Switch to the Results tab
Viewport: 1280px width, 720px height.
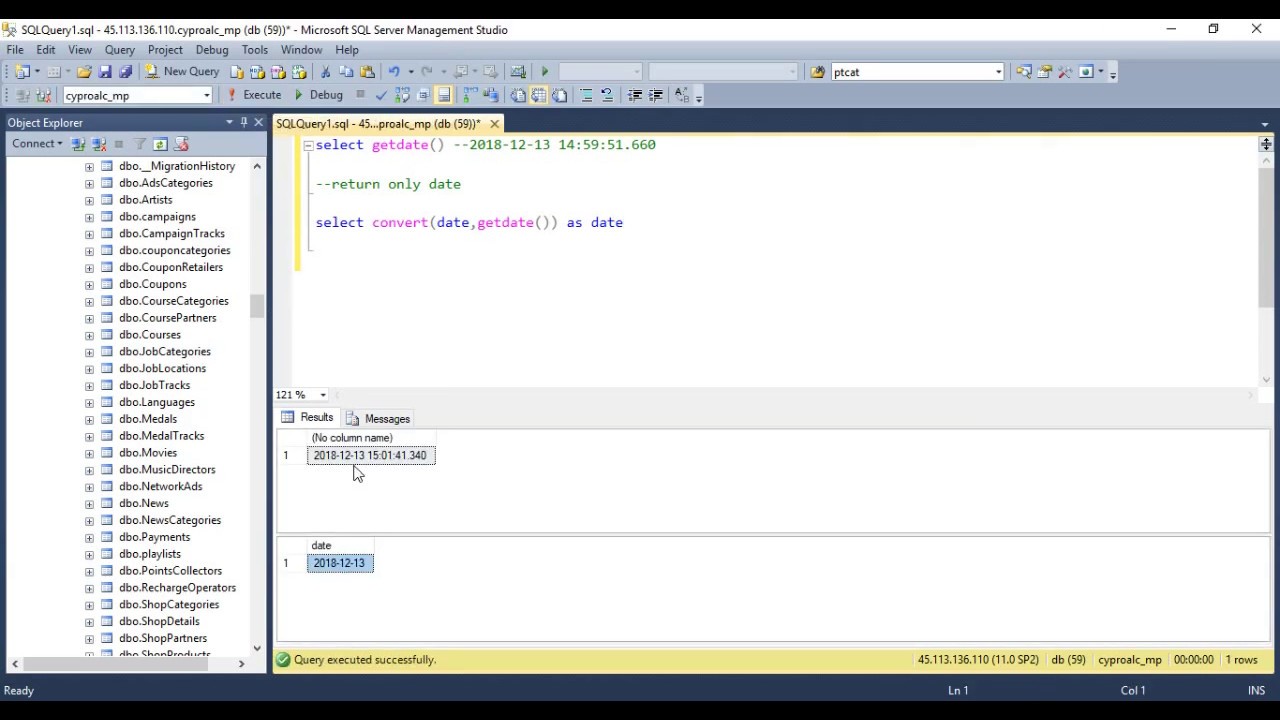click(x=307, y=418)
